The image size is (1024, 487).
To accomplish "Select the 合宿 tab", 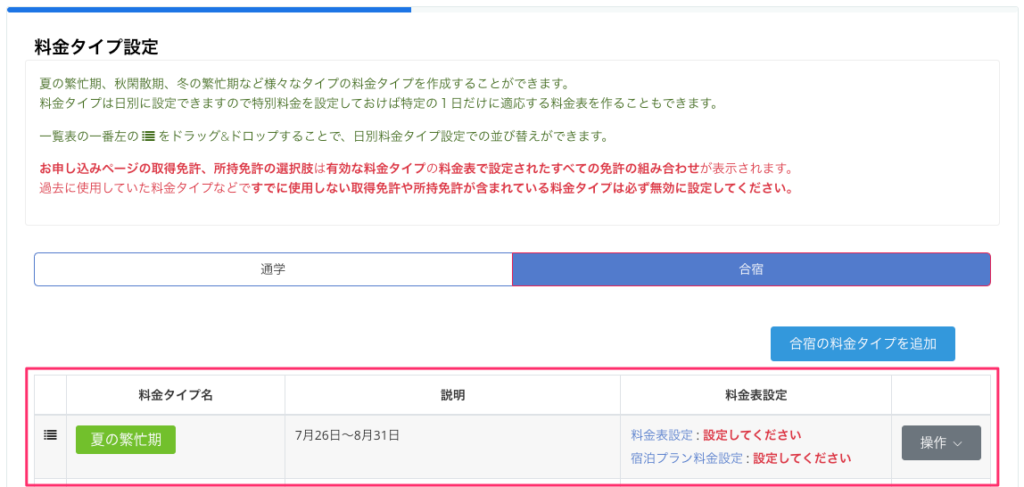I will pyautogui.click(x=750, y=269).
